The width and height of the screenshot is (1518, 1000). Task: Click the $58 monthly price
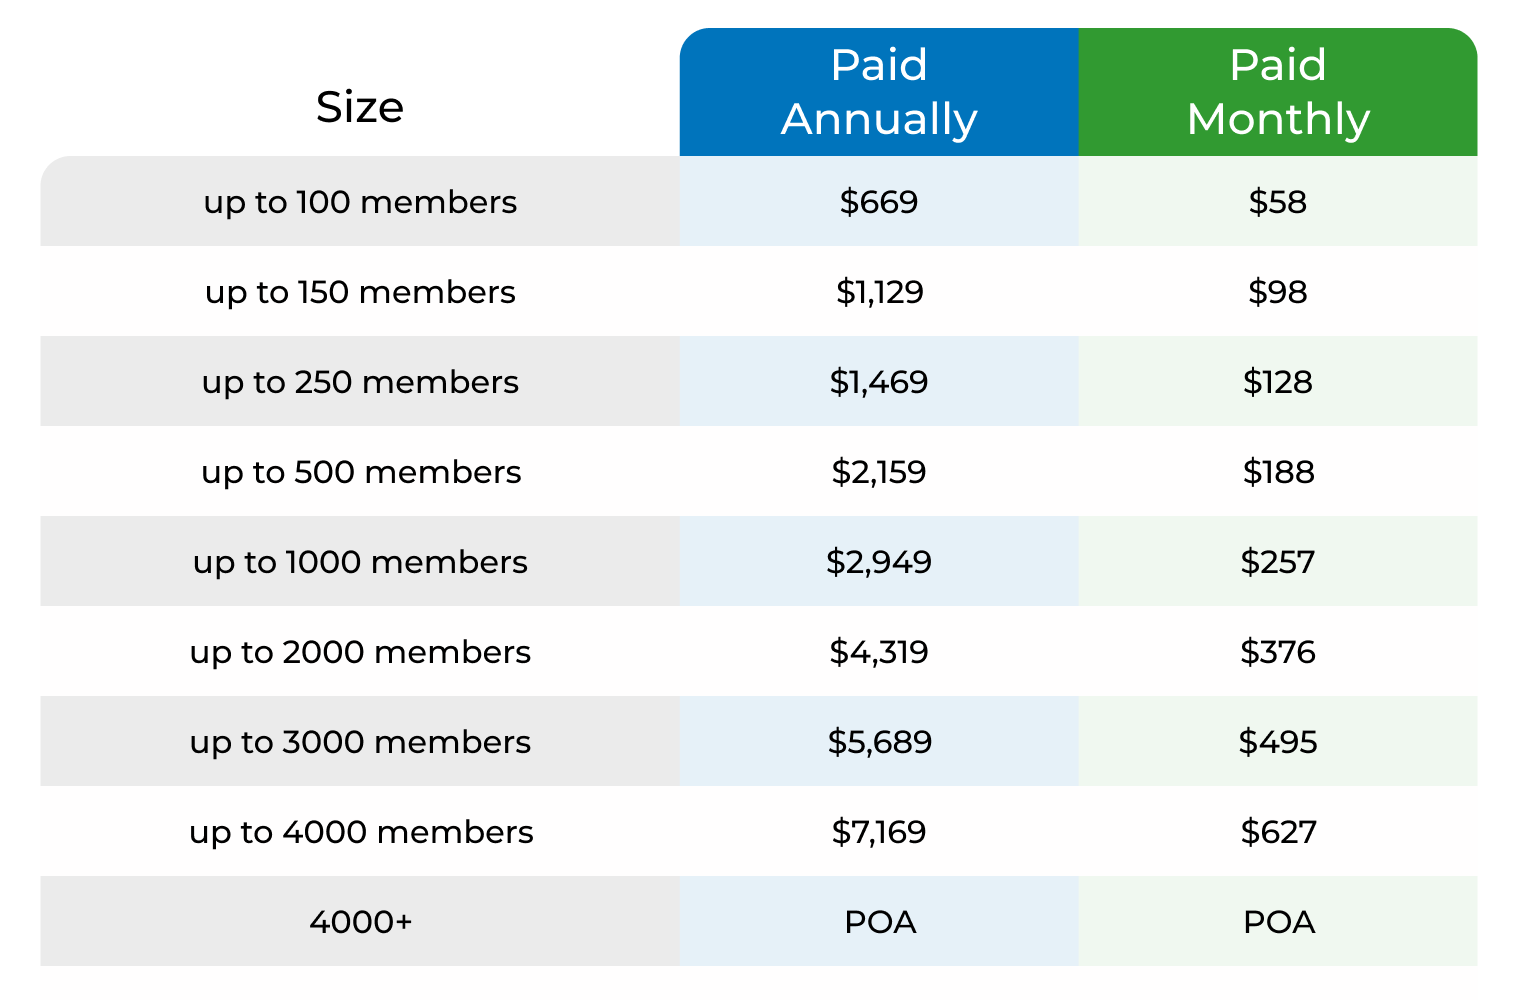[1278, 202]
